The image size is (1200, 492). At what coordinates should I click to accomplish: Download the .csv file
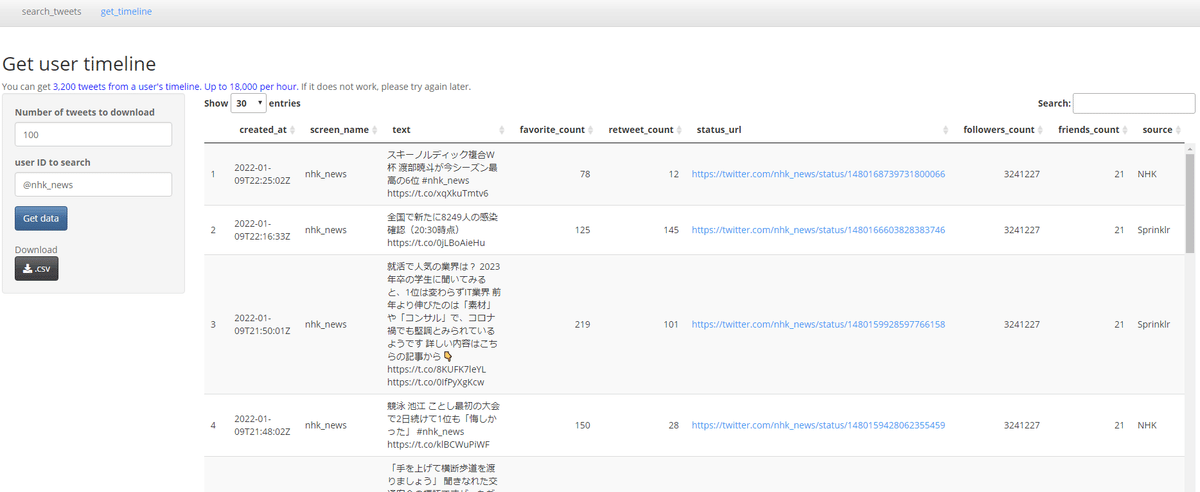[x=37, y=269]
